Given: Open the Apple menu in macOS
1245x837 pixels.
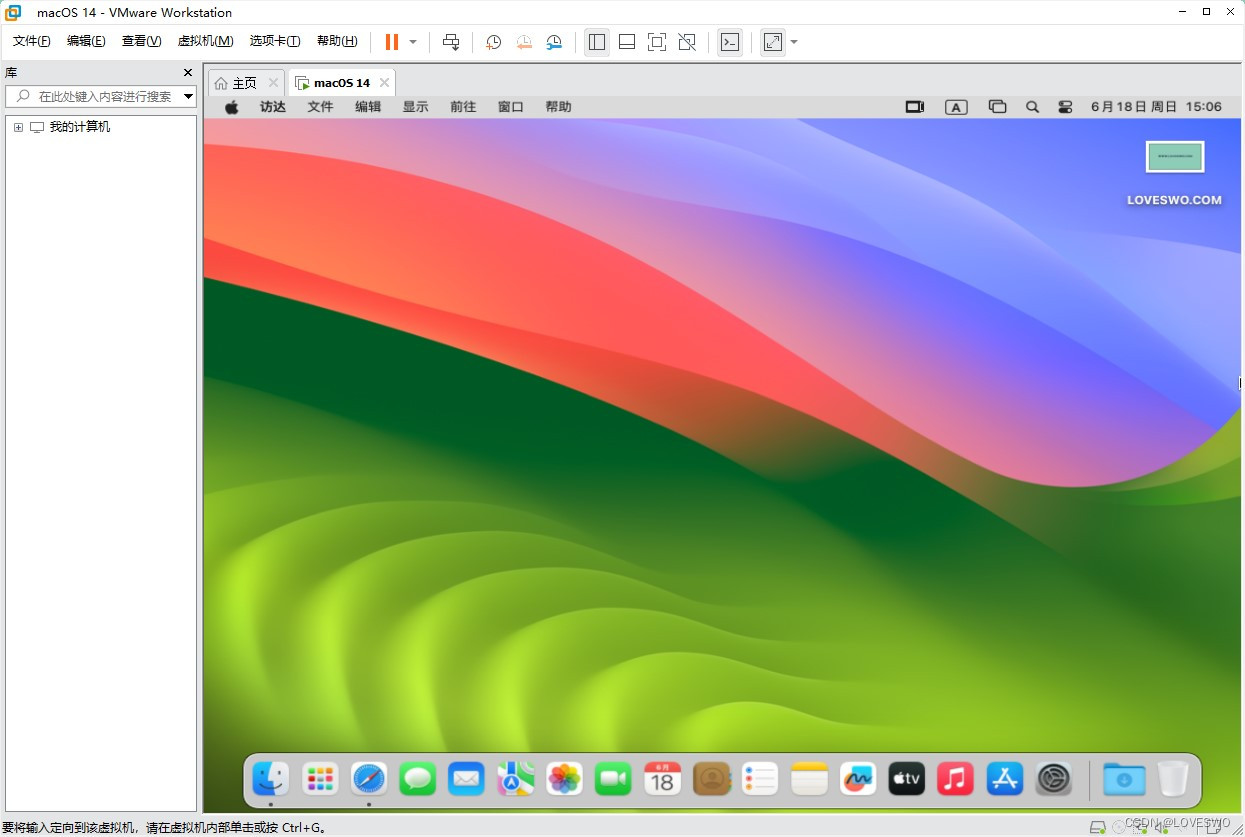Looking at the screenshot, I should [231, 107].
